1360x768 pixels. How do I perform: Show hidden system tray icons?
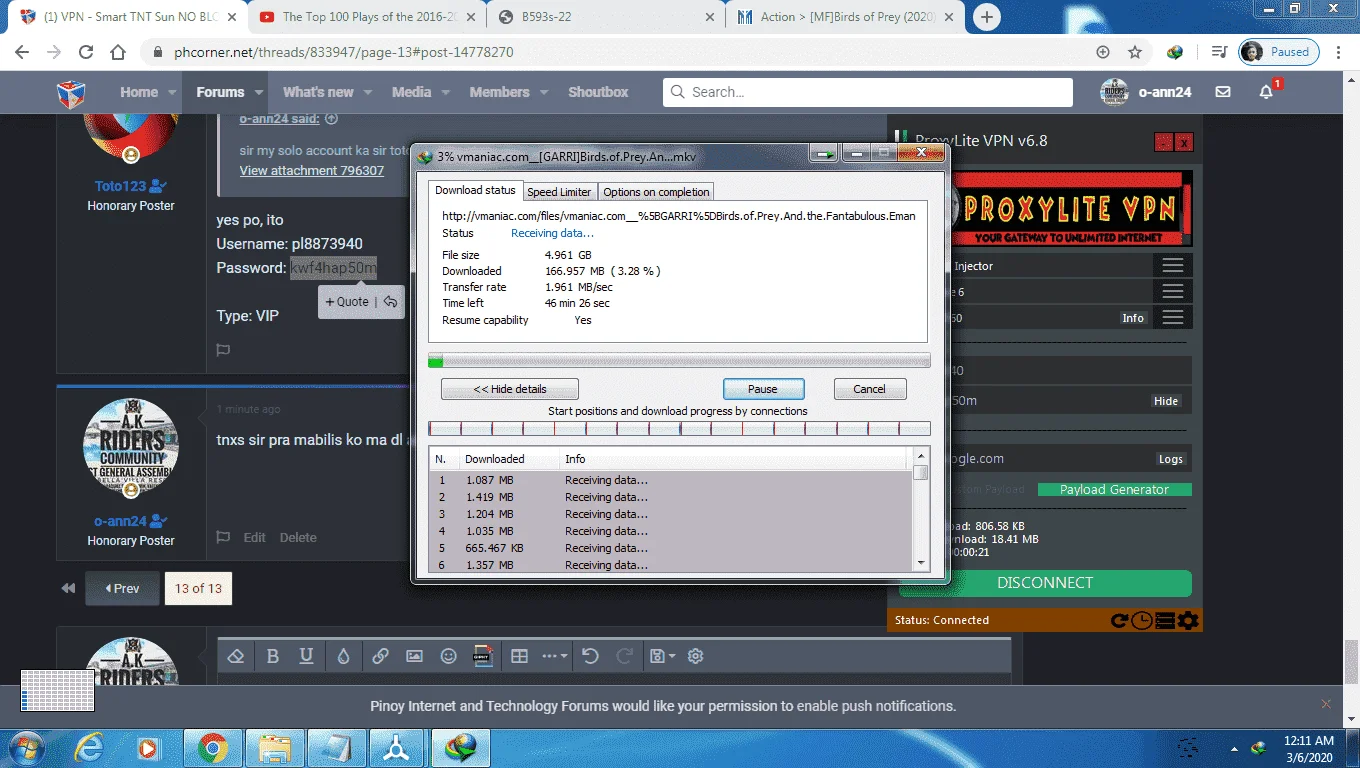(x=1233, y=748)
